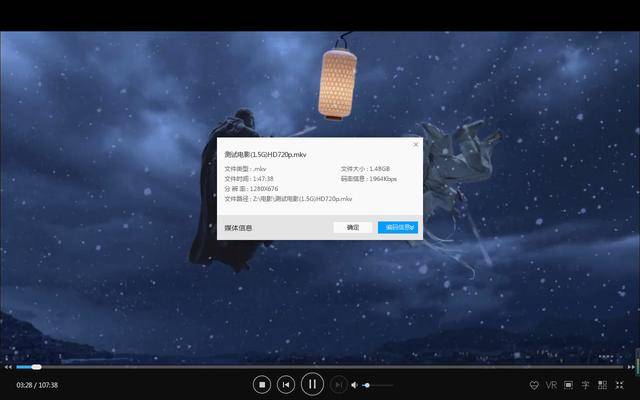Adjust the volume slider knob
Screen dimensions: 640x400
(367, 385)
